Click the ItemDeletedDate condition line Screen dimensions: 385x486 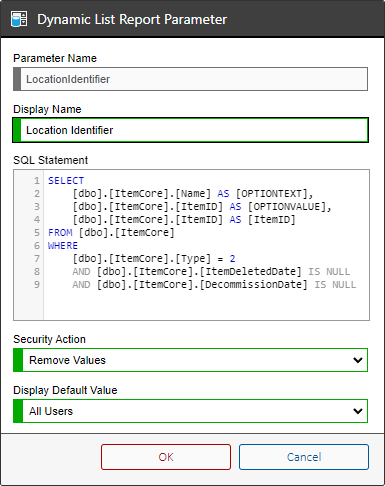(x=211, y=272)
